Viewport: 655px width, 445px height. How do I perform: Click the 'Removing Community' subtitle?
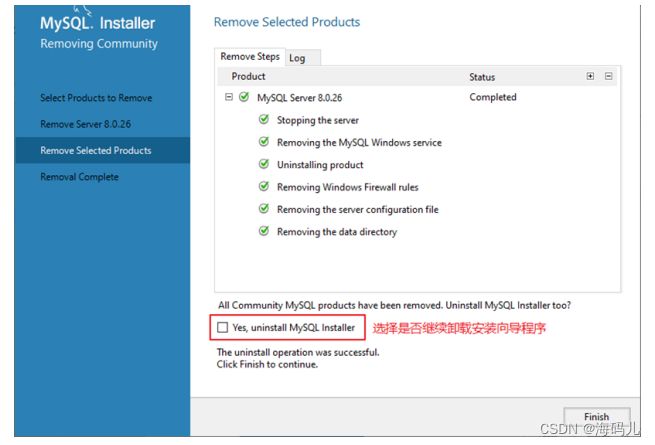point(99,44)
